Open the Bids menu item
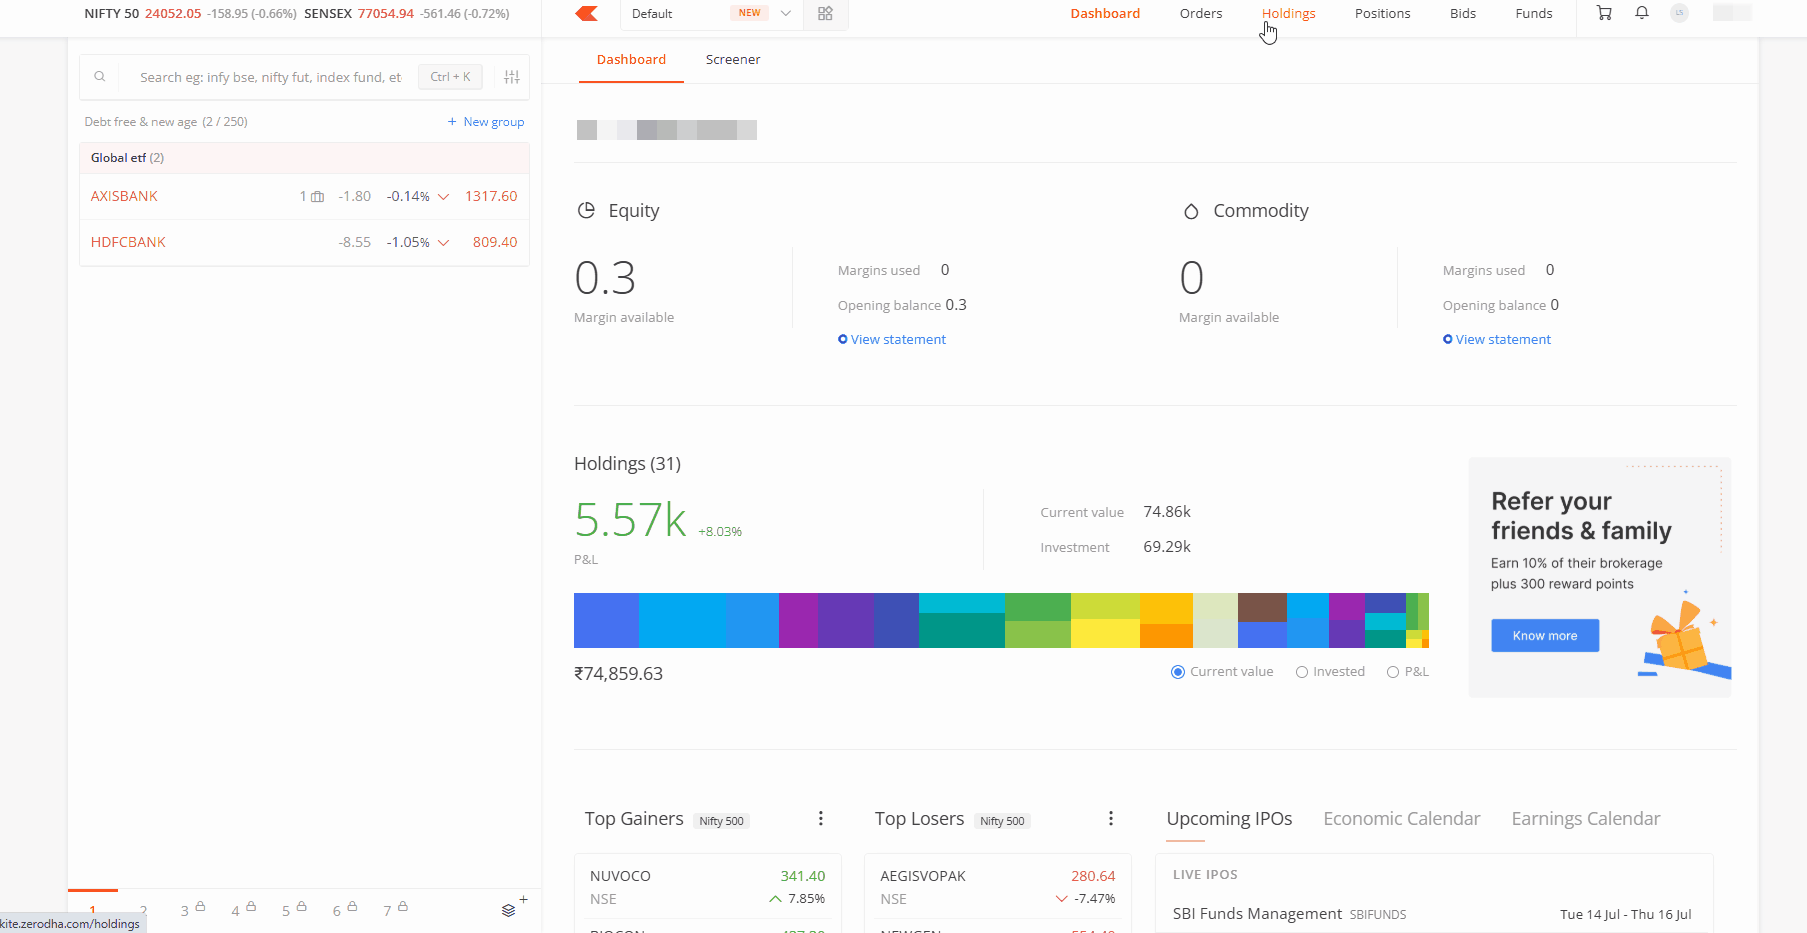Screen dimensions: 1807x933 tap(1463, 13)
